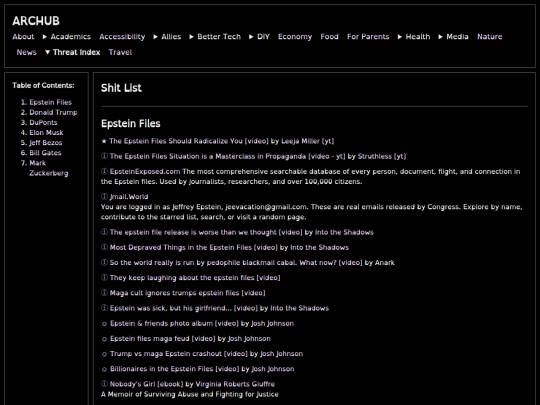Select the Table of Contents heading
This screenshot has height=405, width=540.
click(43, 85)
